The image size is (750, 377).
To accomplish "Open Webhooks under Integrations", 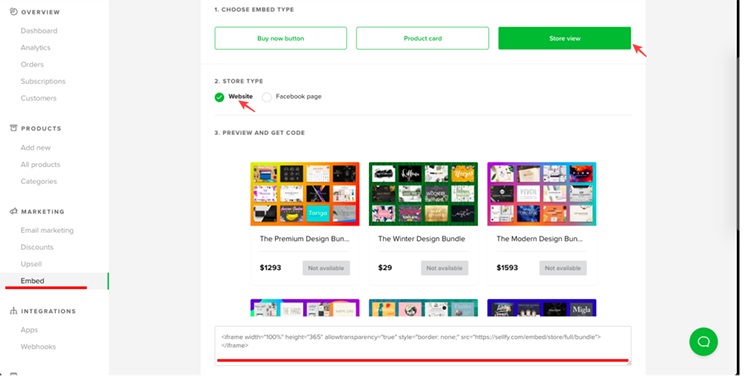I will click(38, 346).
